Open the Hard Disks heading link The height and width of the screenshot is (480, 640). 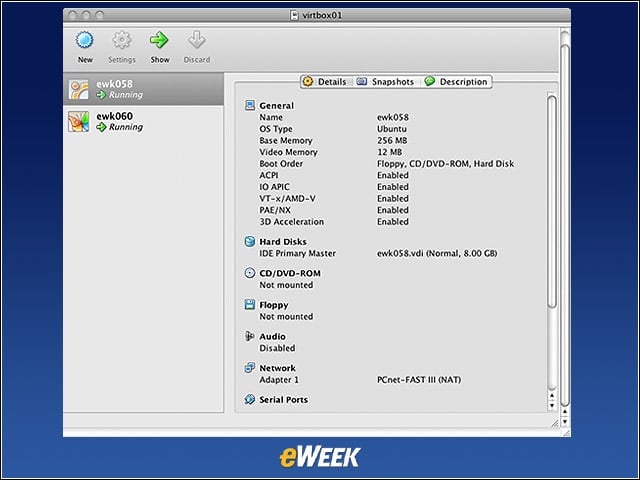click(x=283, y=242)
